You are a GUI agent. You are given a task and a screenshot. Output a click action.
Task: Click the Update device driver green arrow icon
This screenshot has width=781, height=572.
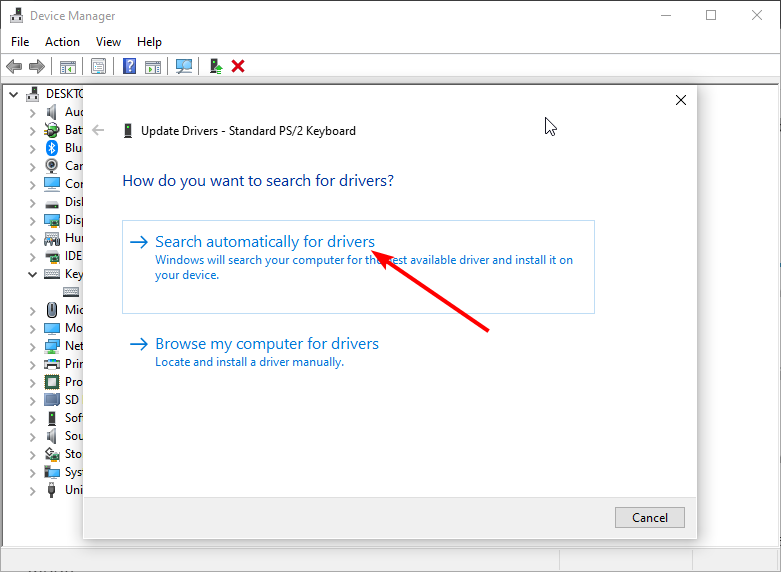tap(216, 66)
